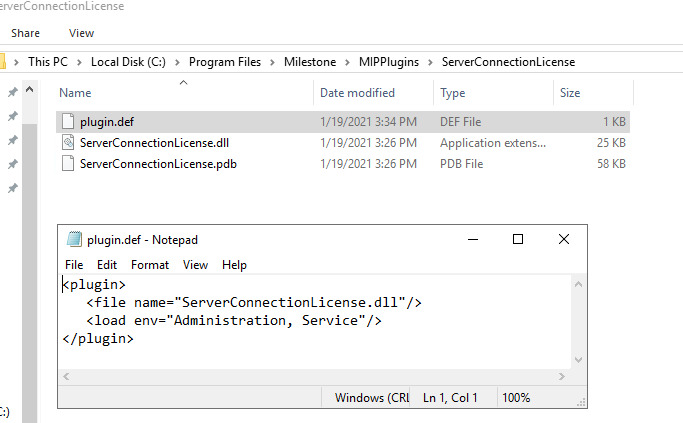The height and width of the screenshot is (423, 683).
Task: Sort files by Date modified column
Action: tap(357, 93)
